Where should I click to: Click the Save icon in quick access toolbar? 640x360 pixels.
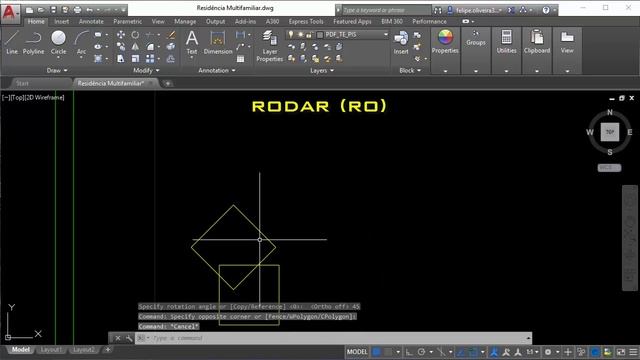[53, 10]
